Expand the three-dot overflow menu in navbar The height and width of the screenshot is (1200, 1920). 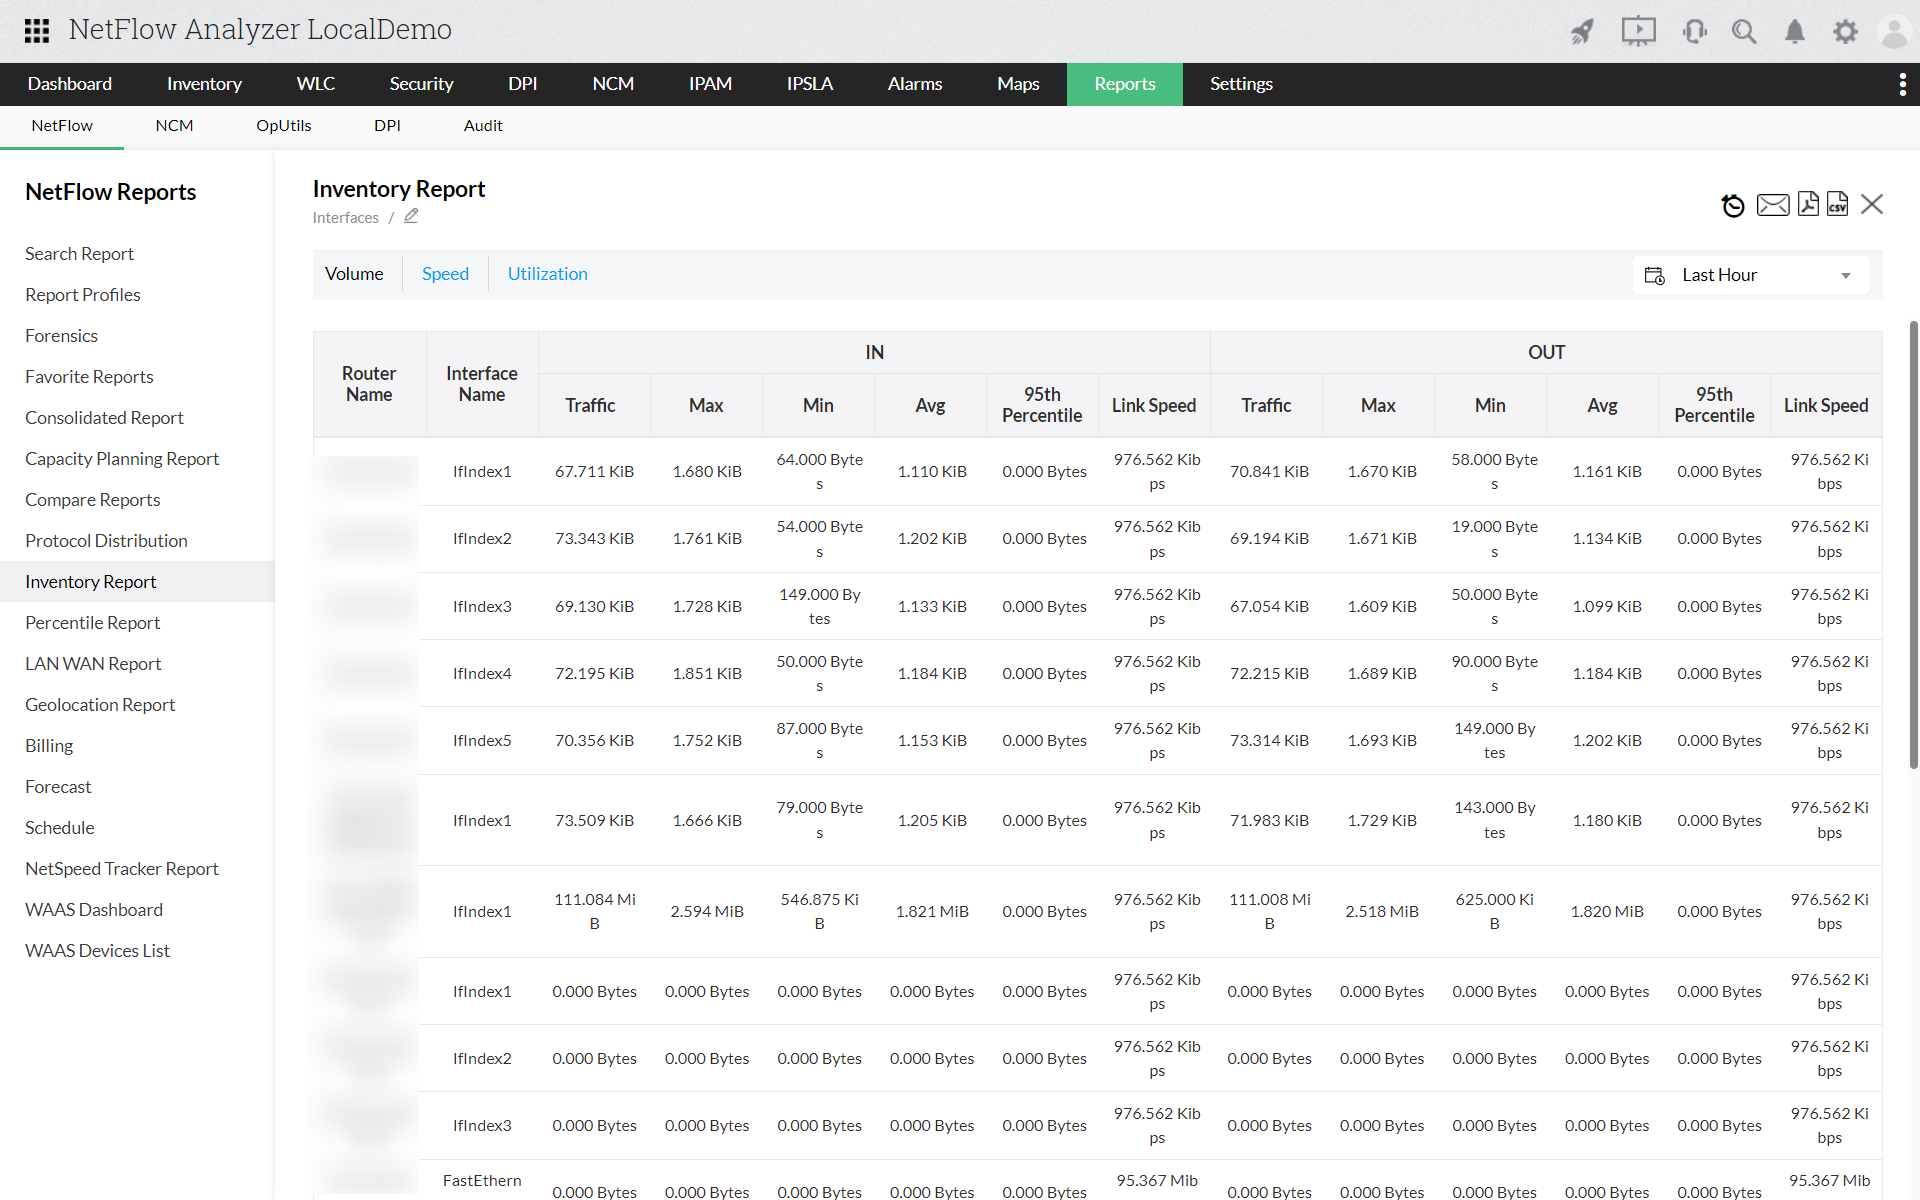click(x=1903, y=84)
